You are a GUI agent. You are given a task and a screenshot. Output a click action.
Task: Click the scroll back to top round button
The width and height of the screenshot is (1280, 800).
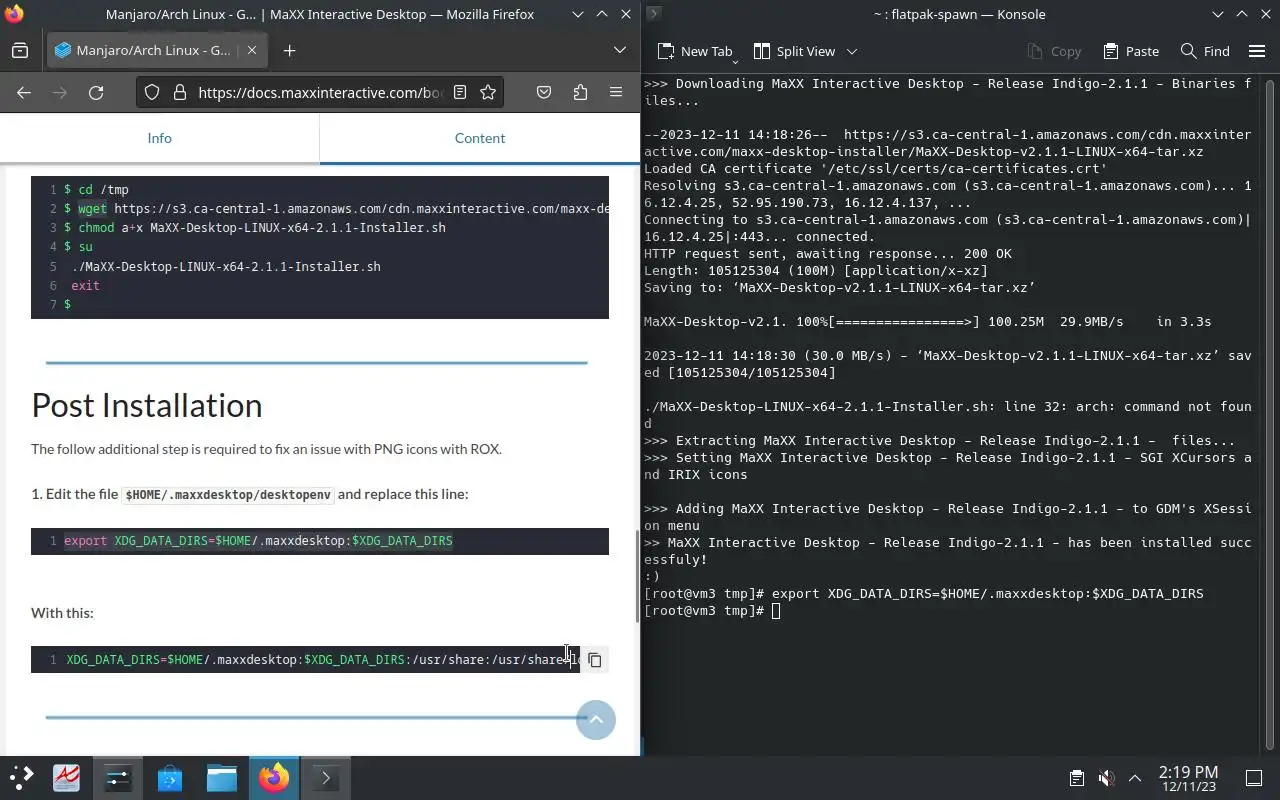point(596,720)
